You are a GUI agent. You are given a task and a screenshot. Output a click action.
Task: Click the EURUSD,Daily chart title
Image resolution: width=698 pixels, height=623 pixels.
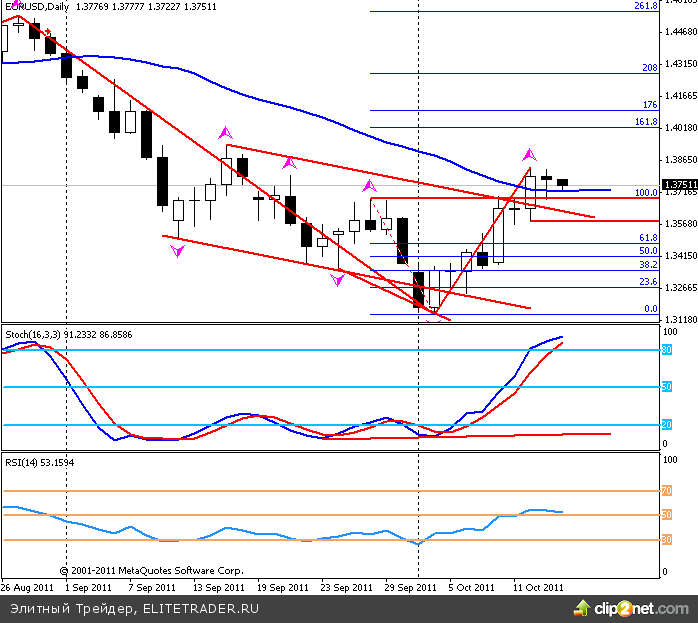pyautogui.click(x=32, y=7)
